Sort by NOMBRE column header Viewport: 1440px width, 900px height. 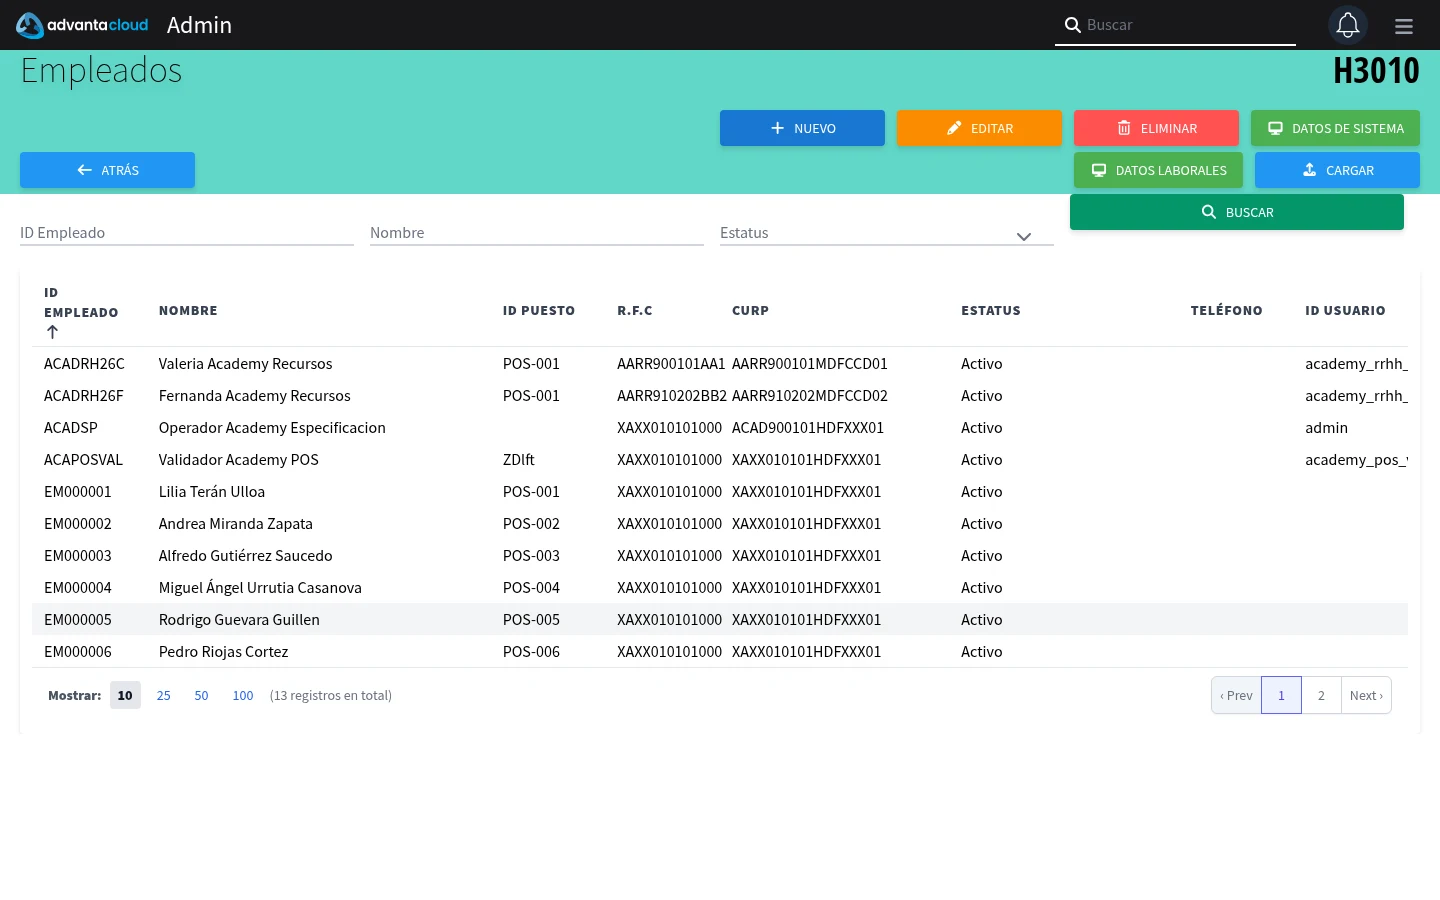[188, 311]
